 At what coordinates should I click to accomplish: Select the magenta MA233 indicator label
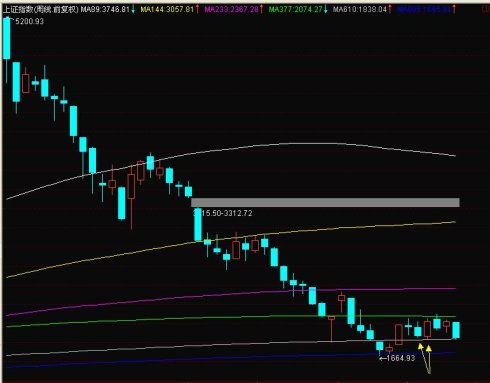231,9
